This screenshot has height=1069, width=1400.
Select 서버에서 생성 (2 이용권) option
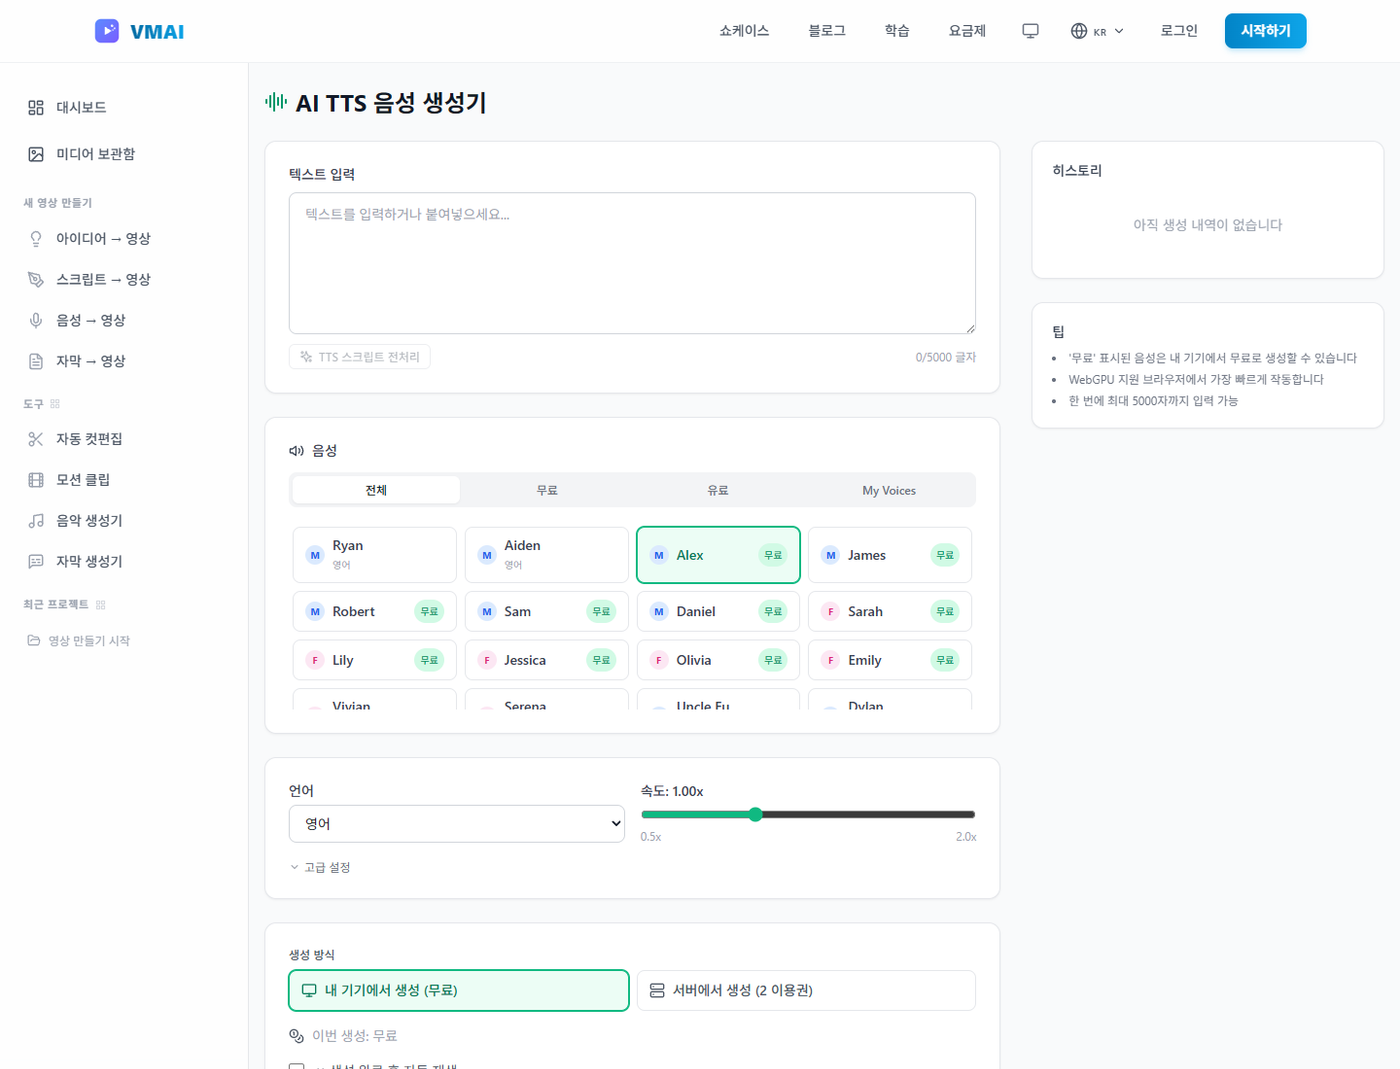[806, 990]
